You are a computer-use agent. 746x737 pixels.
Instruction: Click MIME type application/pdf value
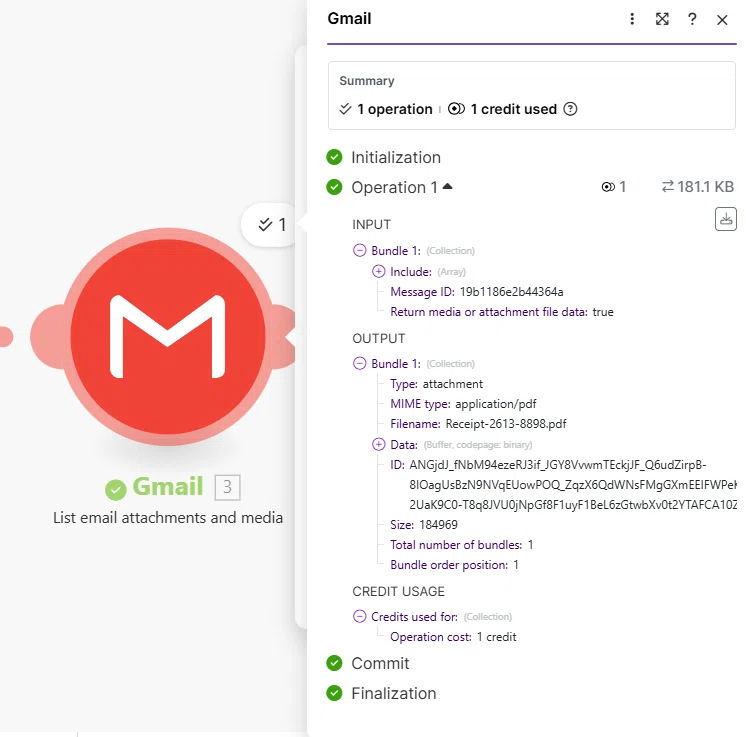(x=495, y=404)
